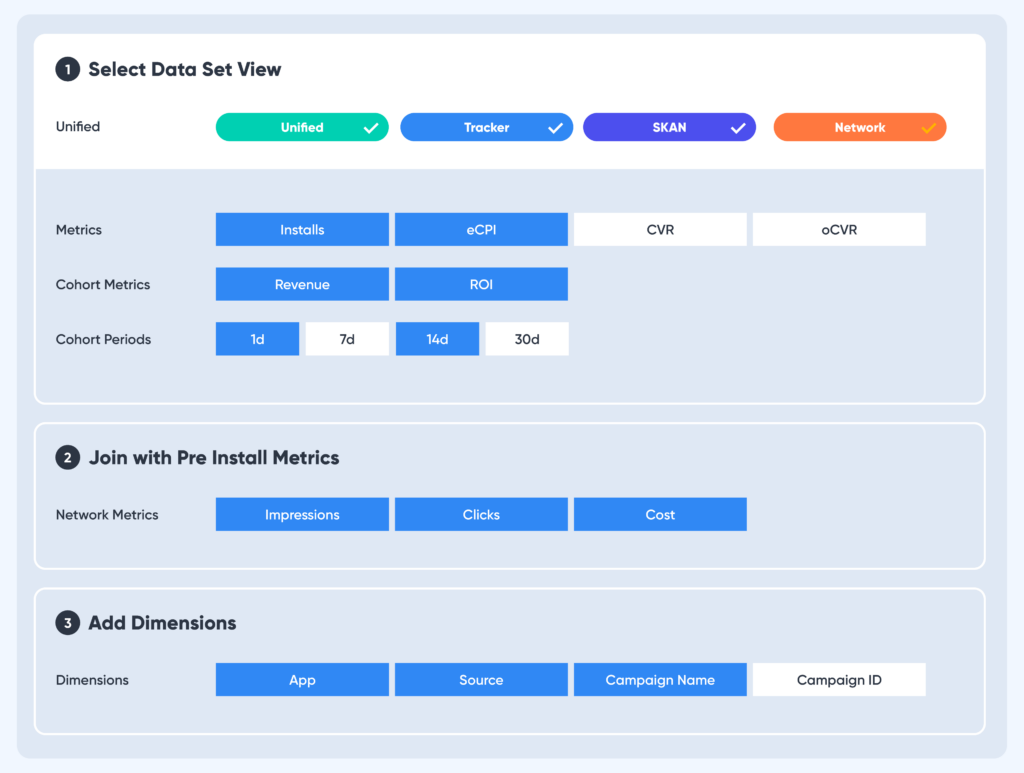The width and height of the screenshot is (1024, 773).
Task: Click the Unified row label text
Action: tap(78, 127)
